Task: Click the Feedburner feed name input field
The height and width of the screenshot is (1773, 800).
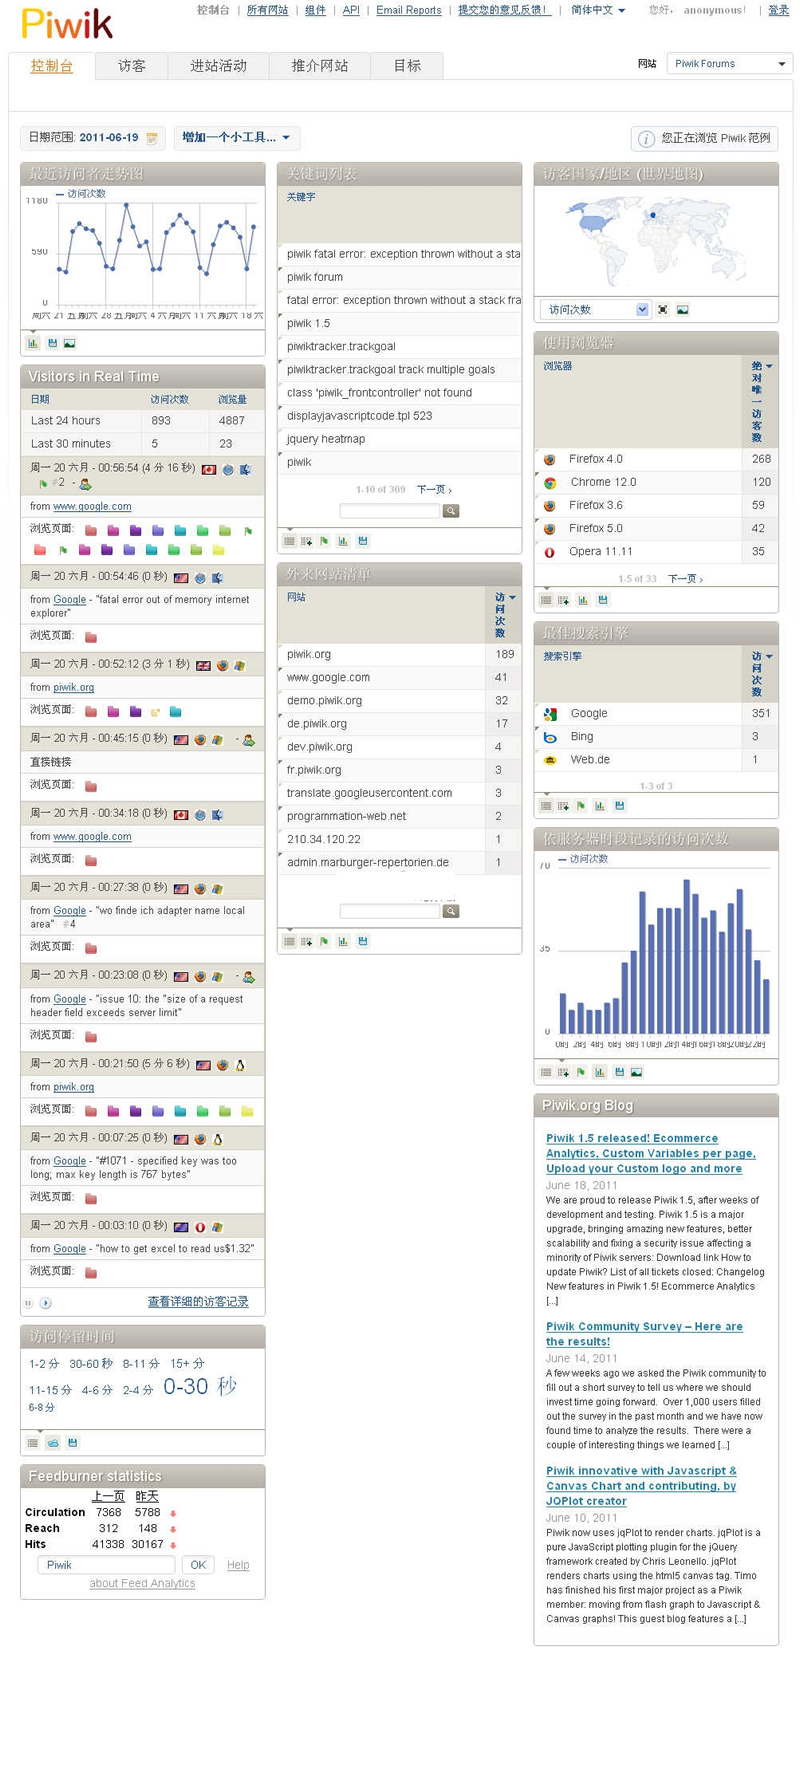Action: [106, 1565]
